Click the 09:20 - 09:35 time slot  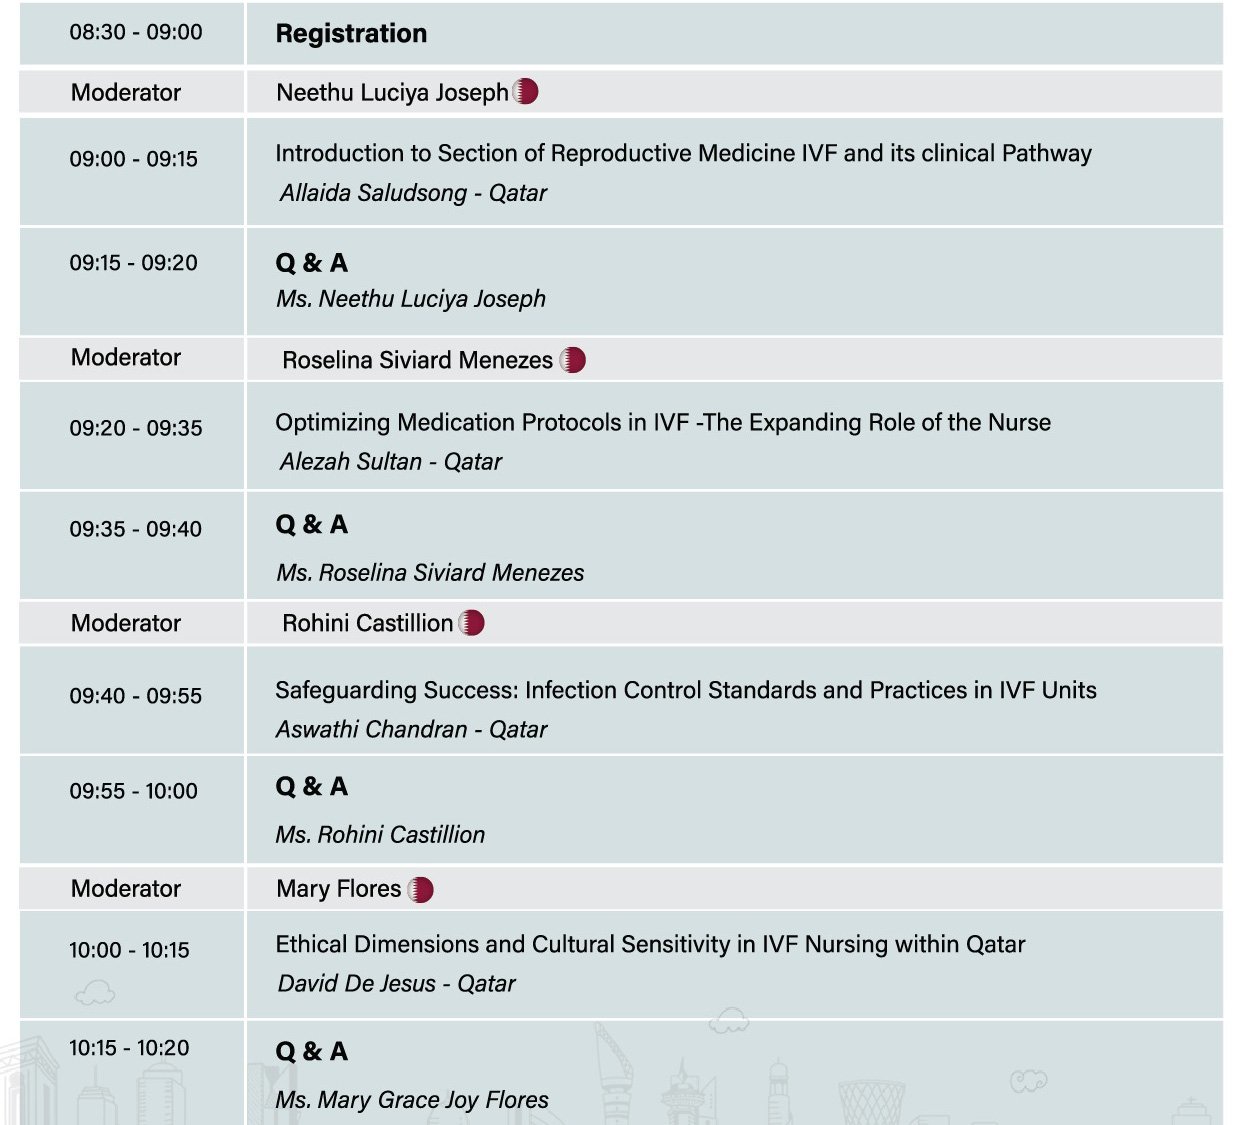pos(136,428)
